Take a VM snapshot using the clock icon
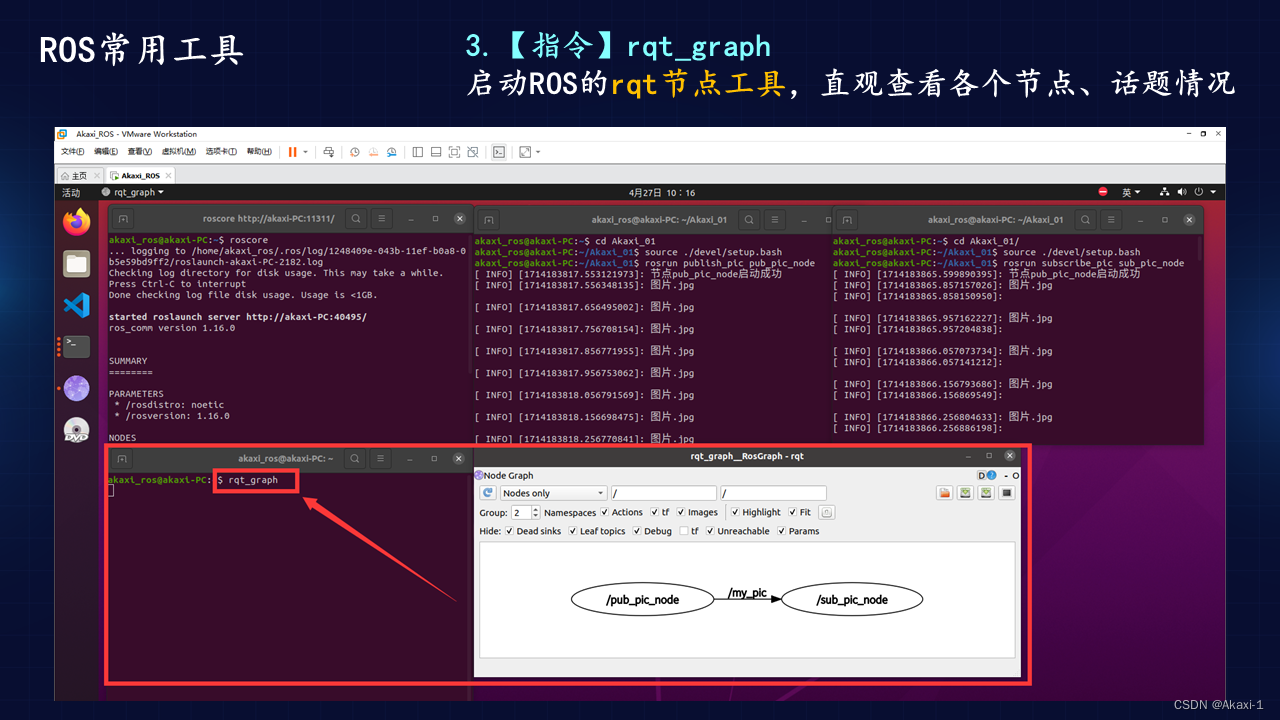 (354, 152)
